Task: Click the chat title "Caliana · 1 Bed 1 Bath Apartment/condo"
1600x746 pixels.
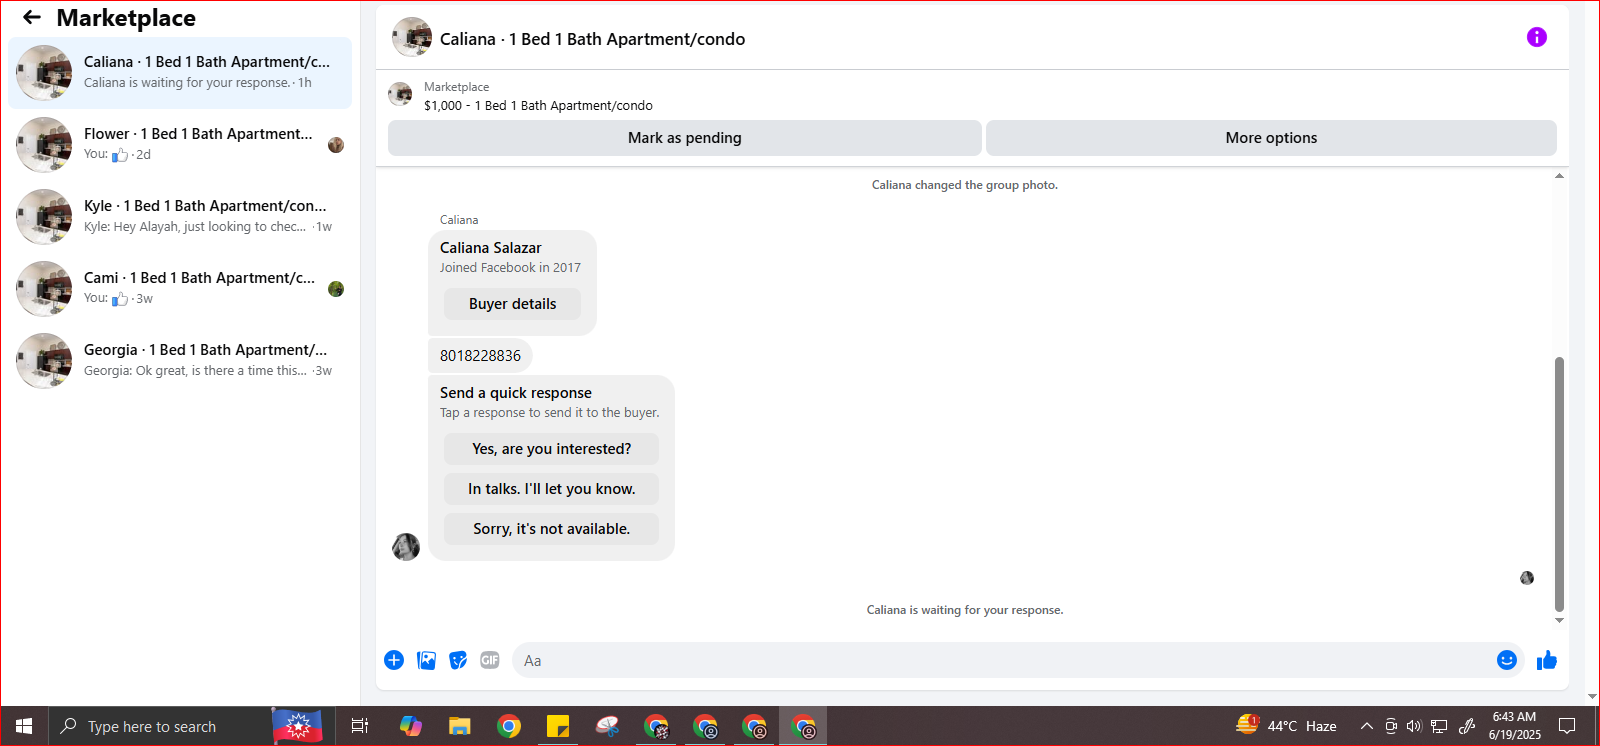Action: [x=592, y=39]
